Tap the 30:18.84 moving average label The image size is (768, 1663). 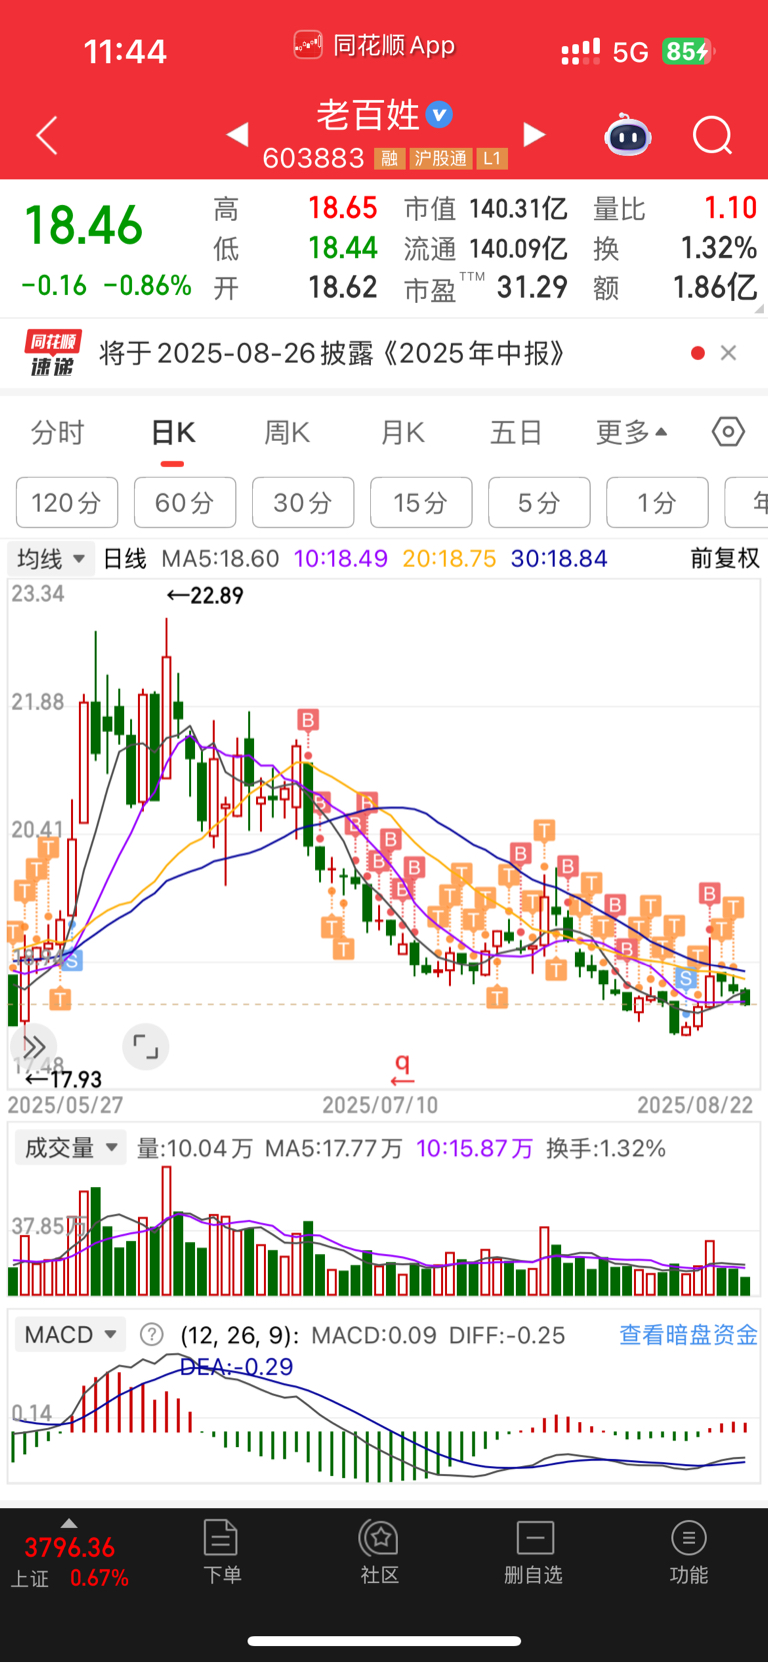coord(559,558)
